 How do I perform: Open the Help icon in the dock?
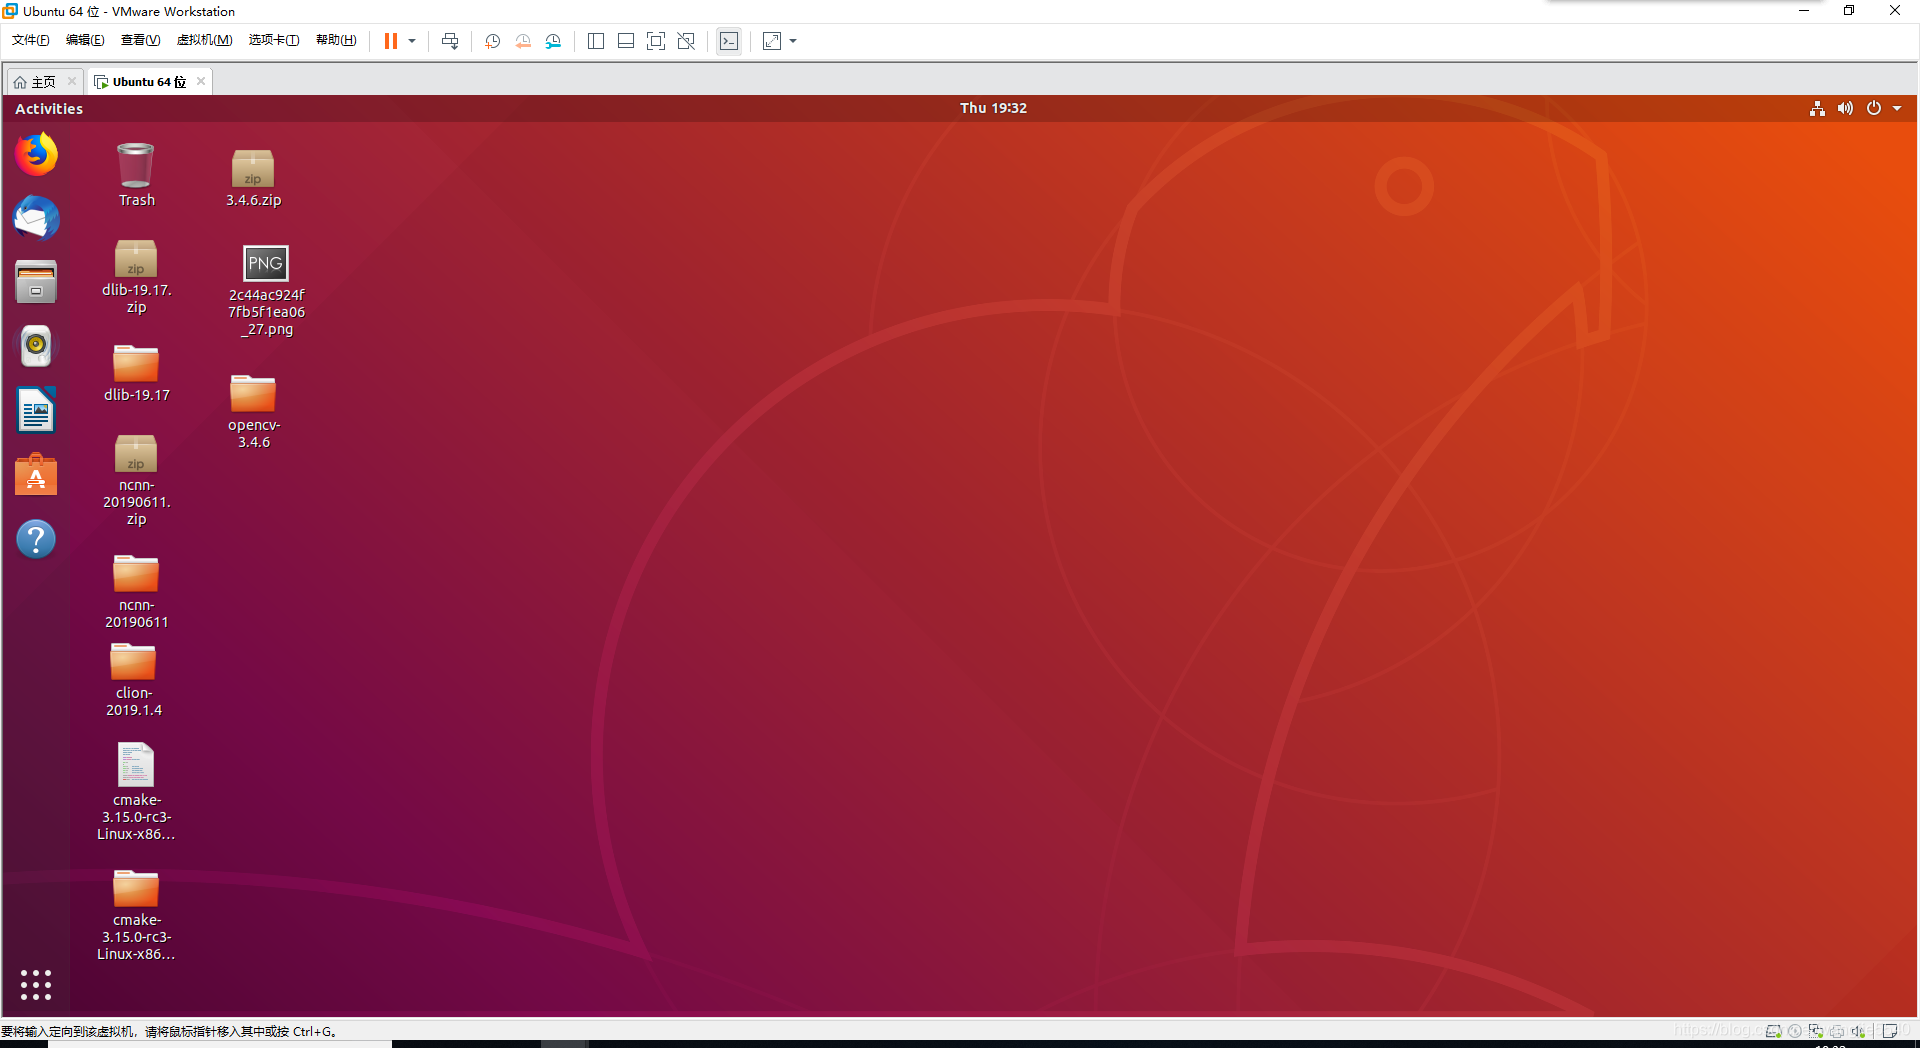coord(36,539)
